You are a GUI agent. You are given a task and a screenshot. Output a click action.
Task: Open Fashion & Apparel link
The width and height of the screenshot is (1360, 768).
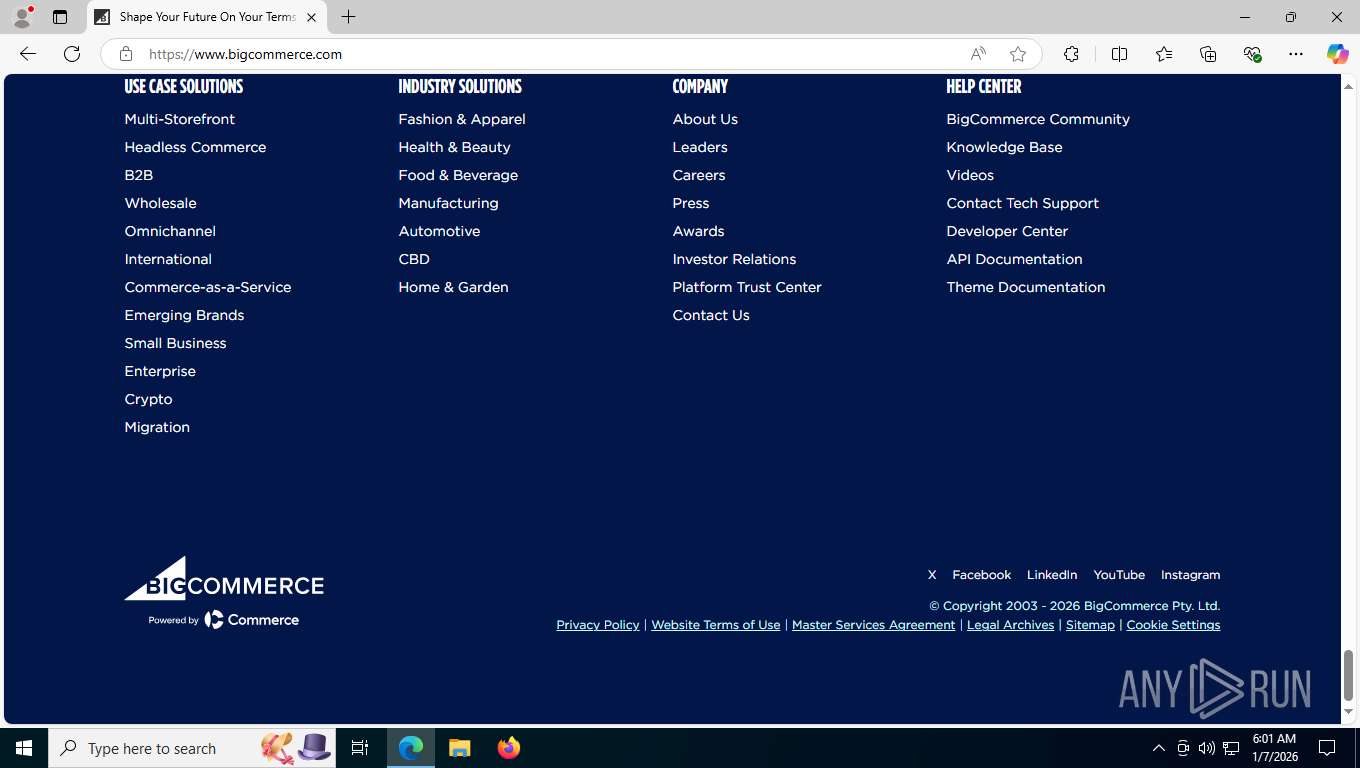462,119
